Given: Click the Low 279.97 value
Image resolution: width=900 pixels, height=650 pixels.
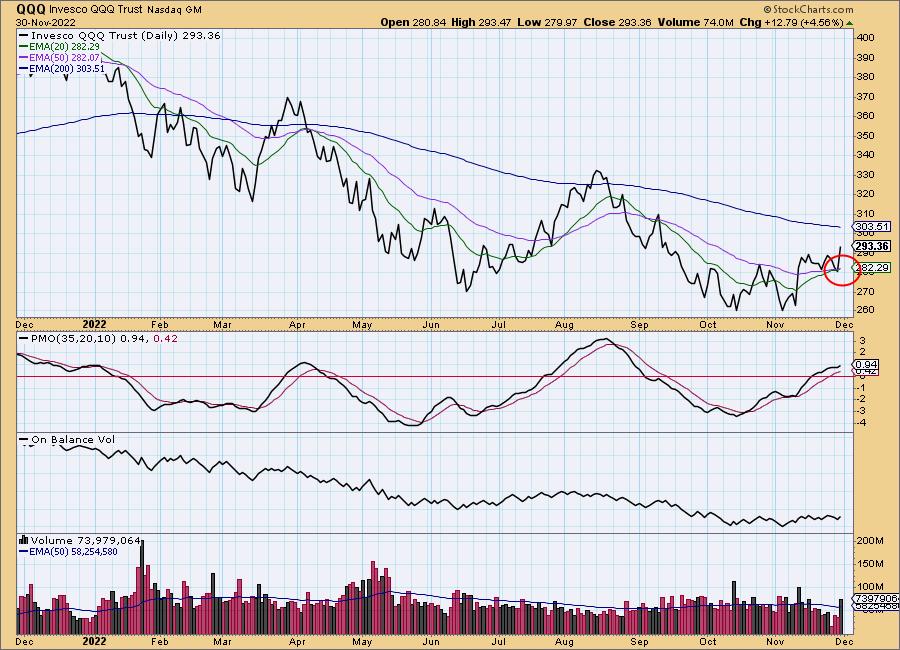Looking at the screenshot, I should [548, 22].
